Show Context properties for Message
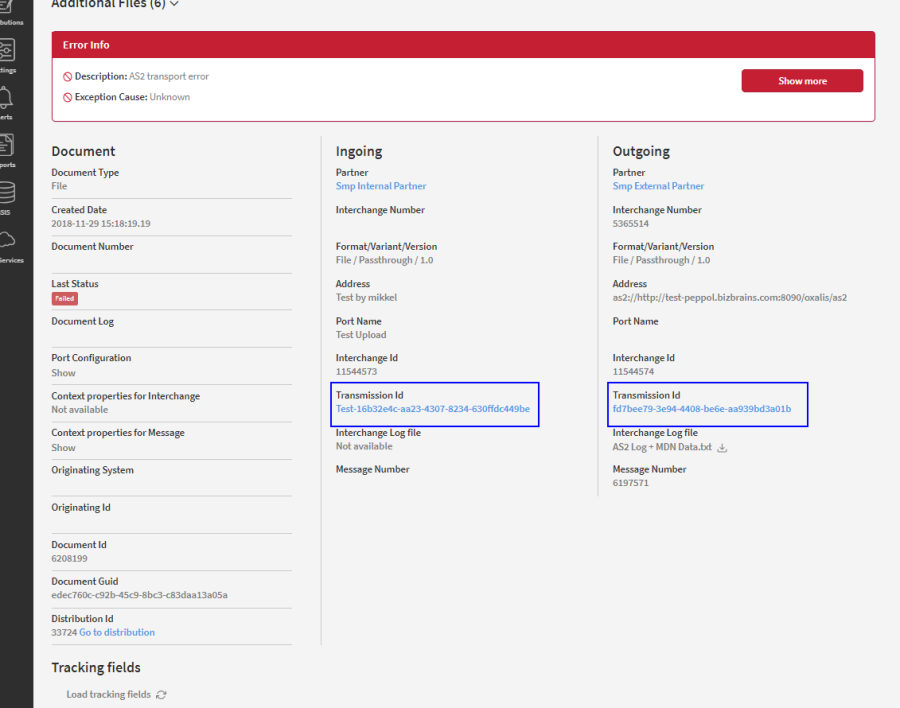This screenshot has height=708, width=900. [x=63, y=448]
